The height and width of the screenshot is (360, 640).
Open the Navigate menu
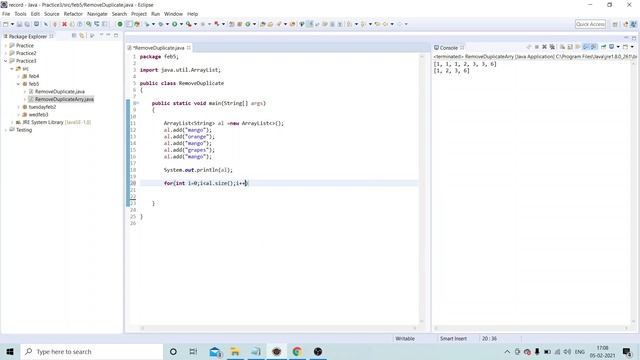point(97,14)
